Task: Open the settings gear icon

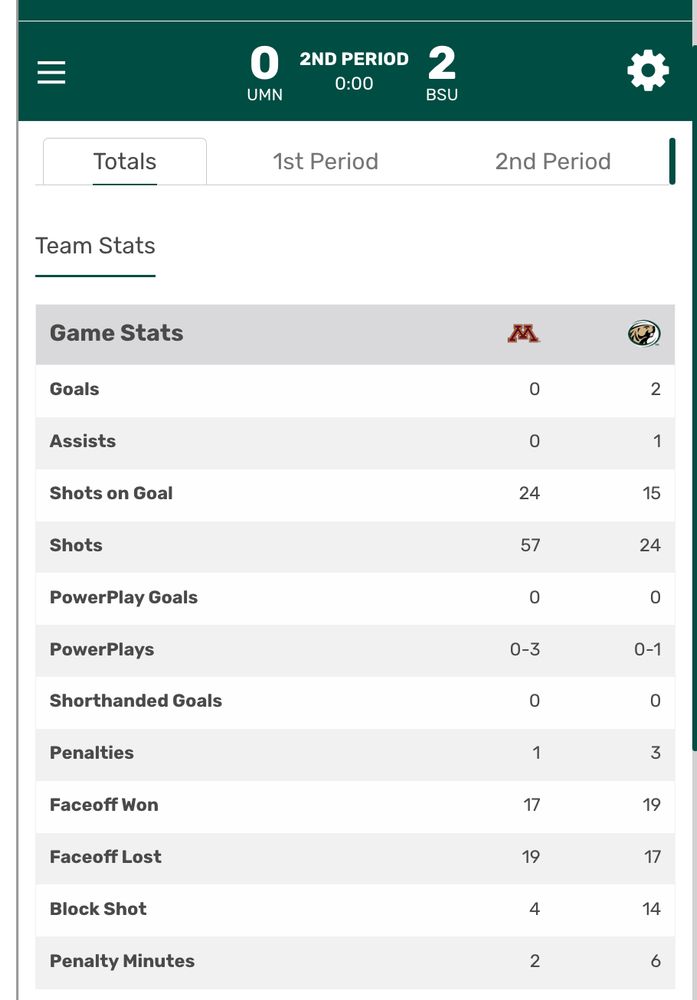Action: [x=647, y=72]
